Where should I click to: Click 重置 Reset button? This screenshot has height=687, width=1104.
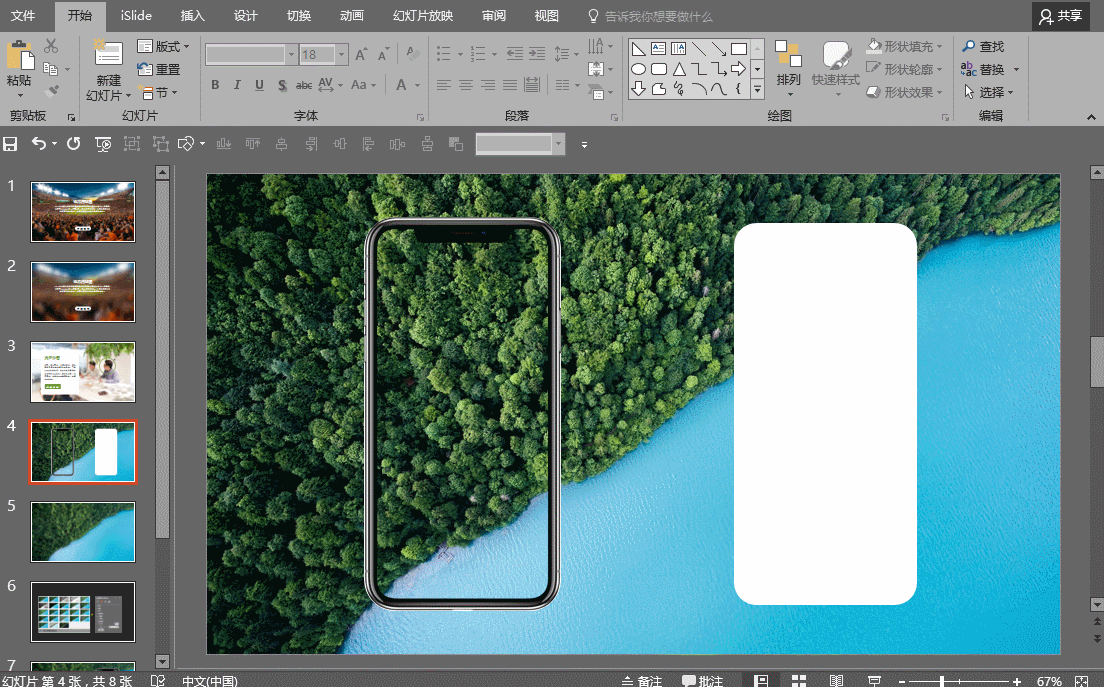pos(159,69)
